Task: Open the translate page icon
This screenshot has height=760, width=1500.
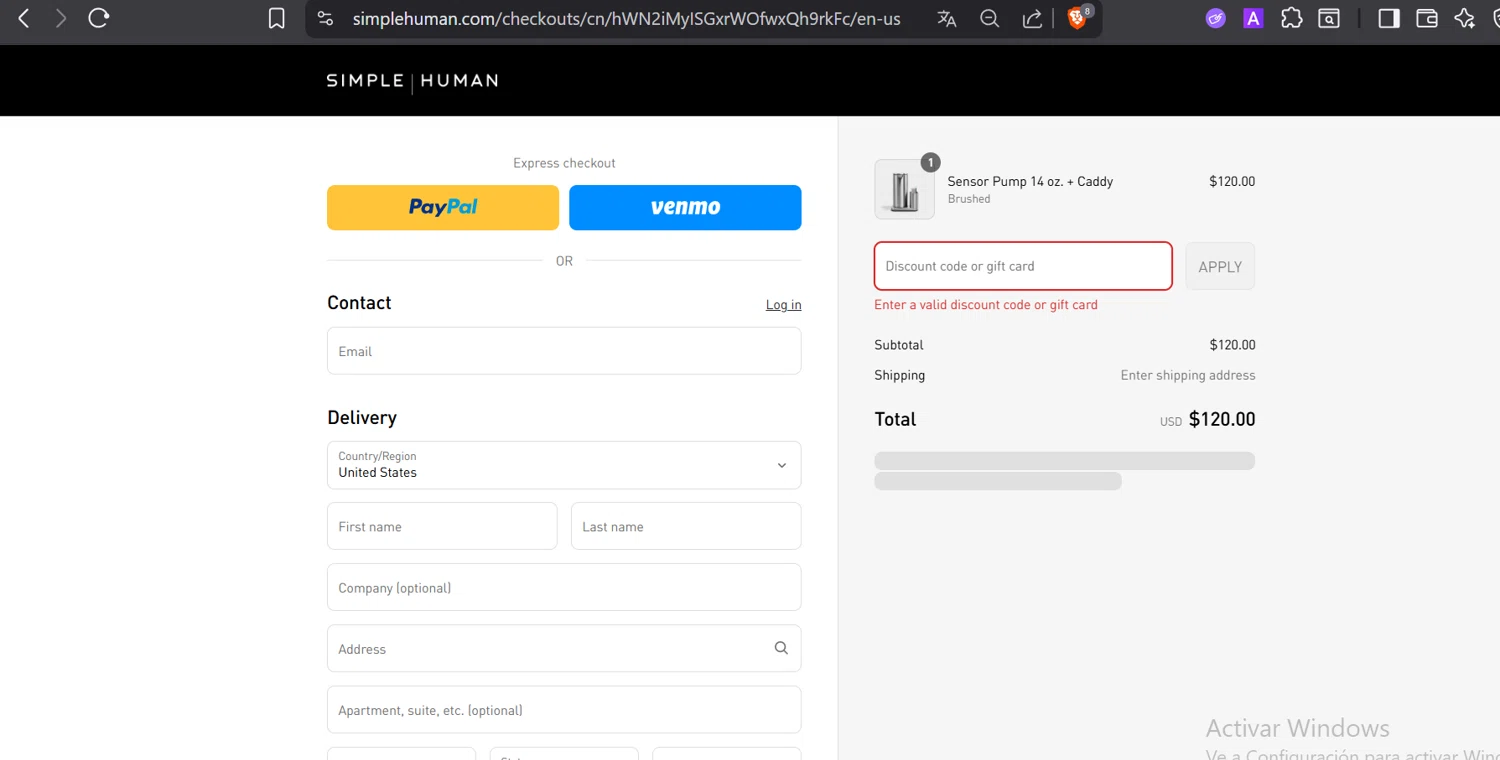Action: click(x=946, y=19)
